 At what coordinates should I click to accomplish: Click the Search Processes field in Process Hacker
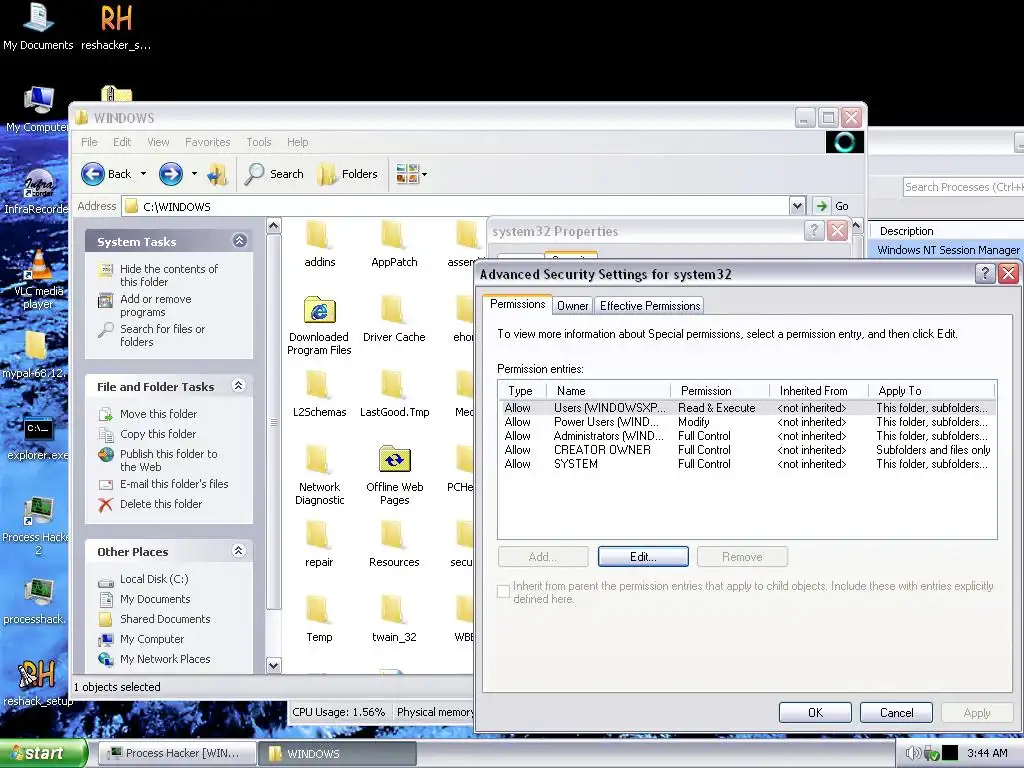point(963,187)
